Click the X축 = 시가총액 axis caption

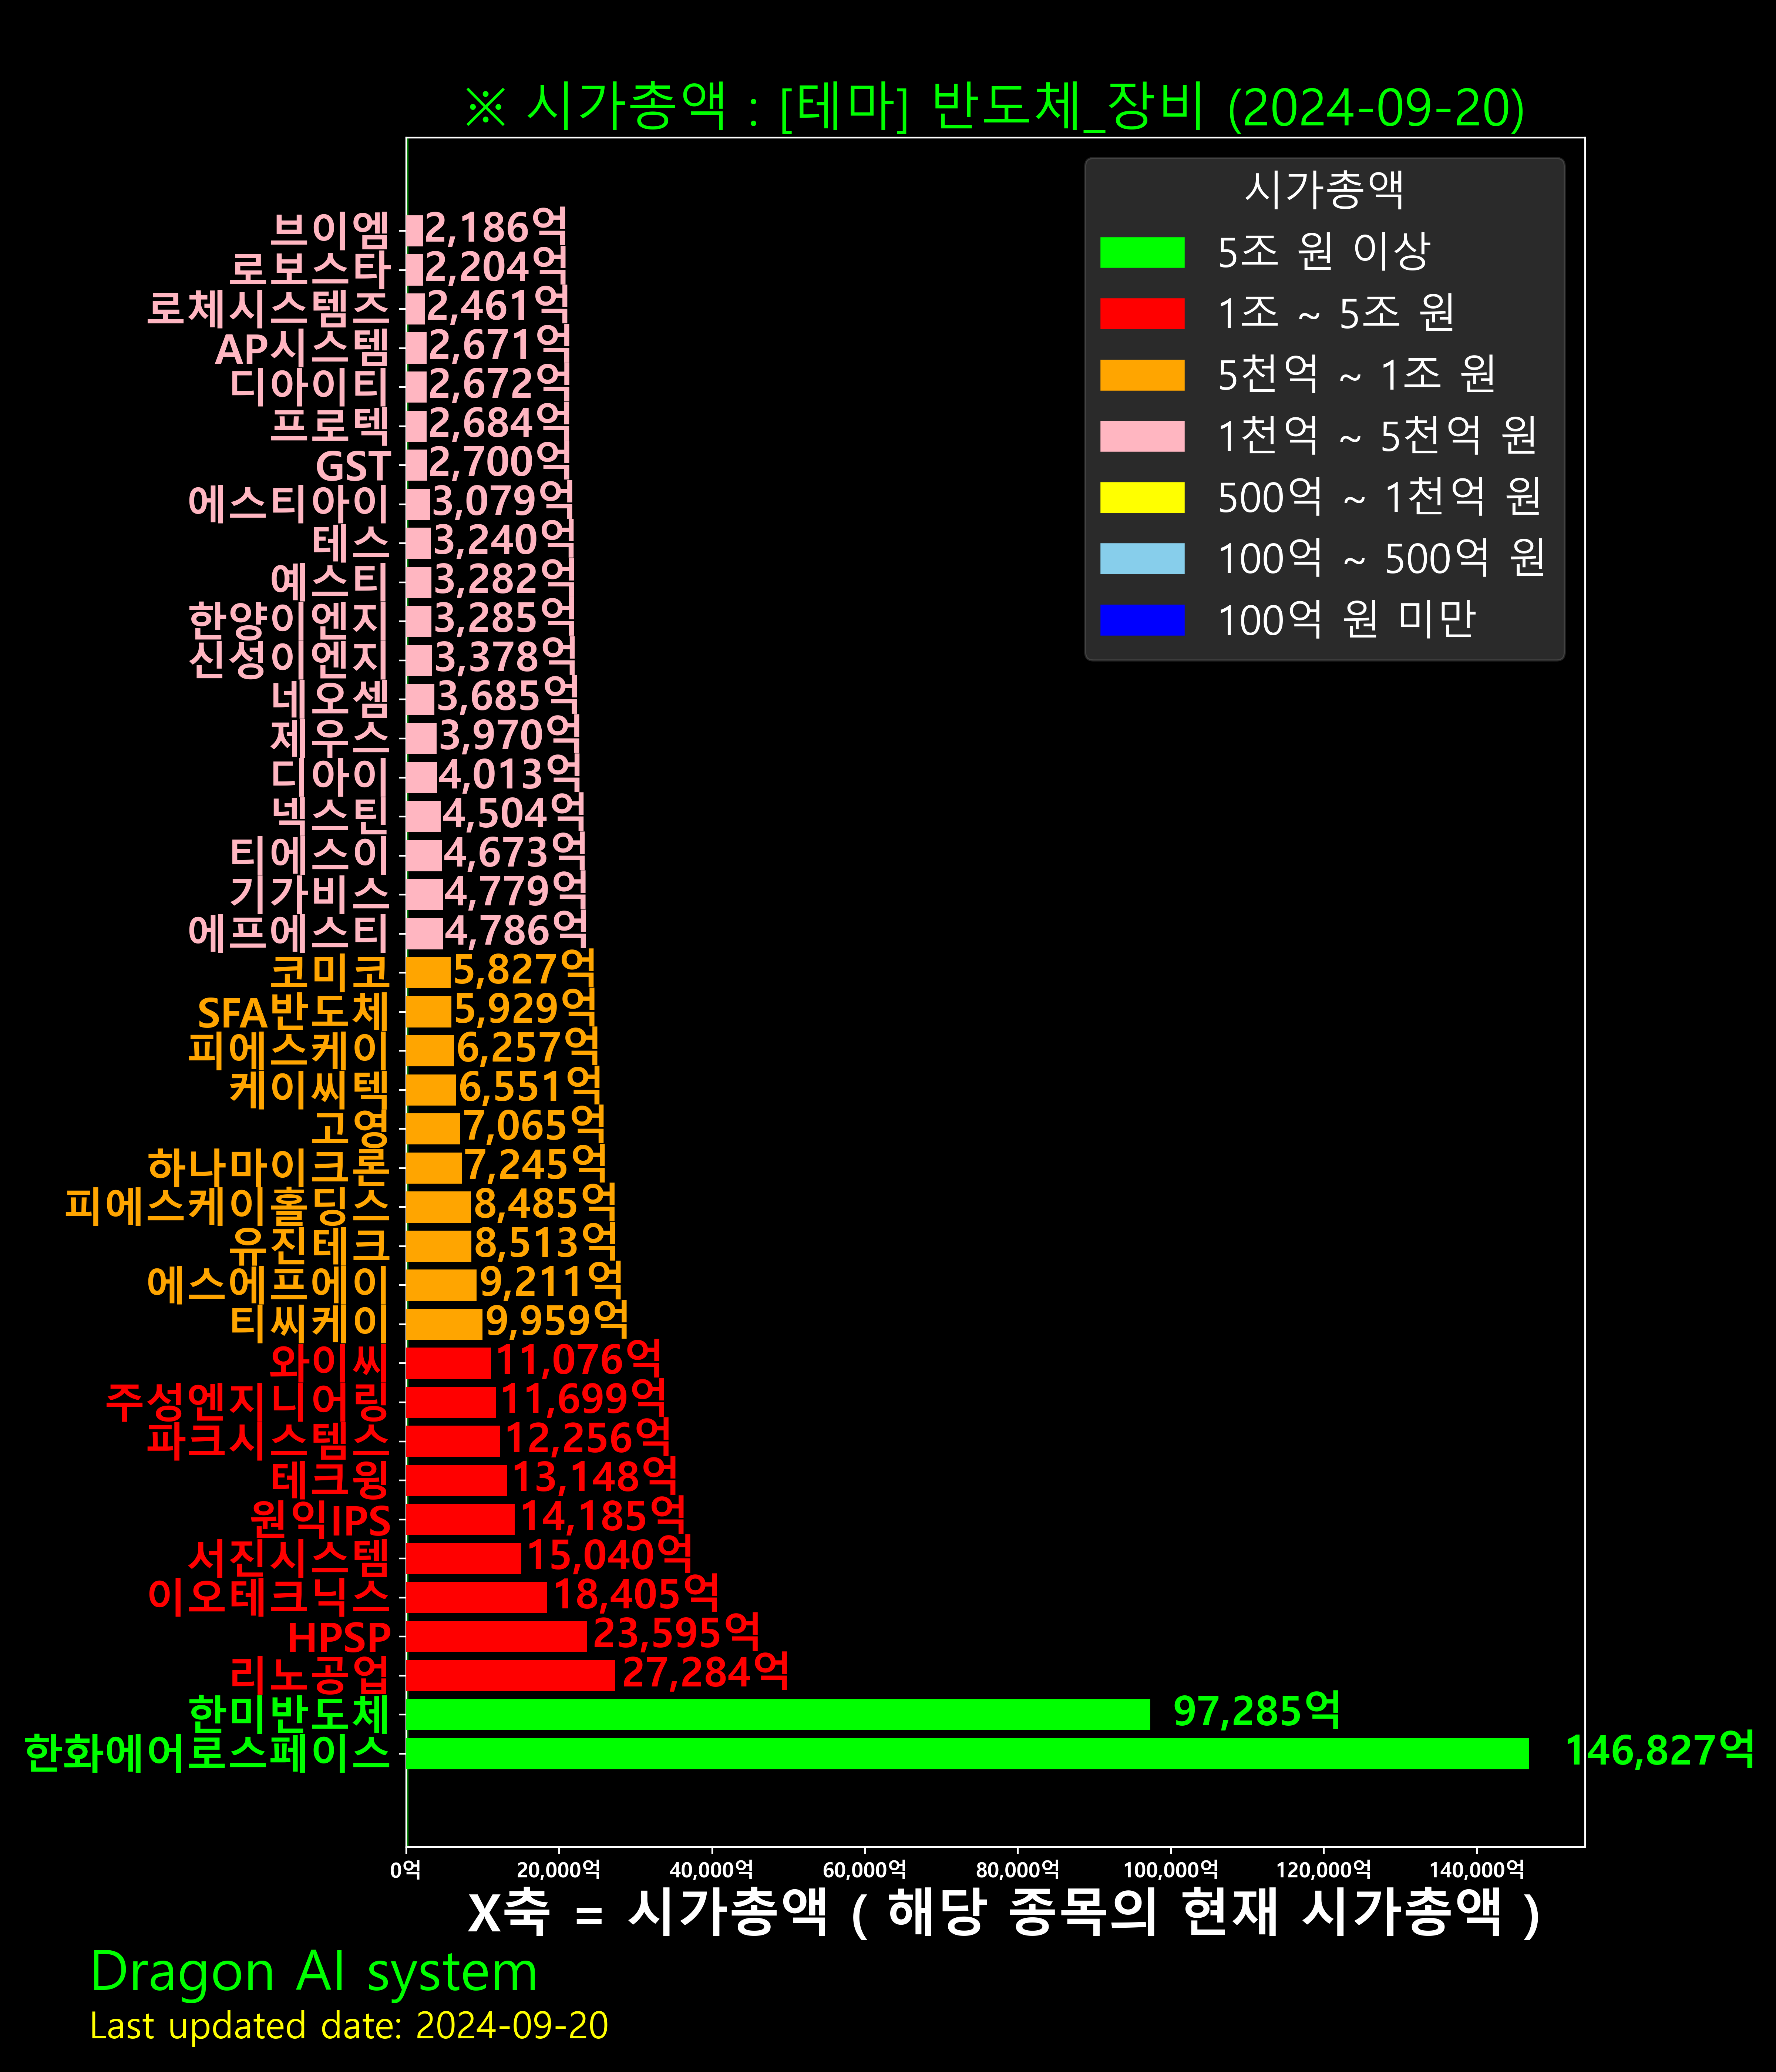point(1004,1913)
